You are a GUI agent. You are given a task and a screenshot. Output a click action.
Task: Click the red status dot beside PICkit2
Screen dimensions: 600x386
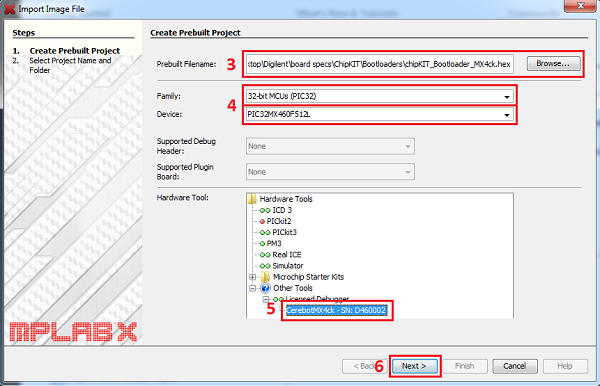262,222
